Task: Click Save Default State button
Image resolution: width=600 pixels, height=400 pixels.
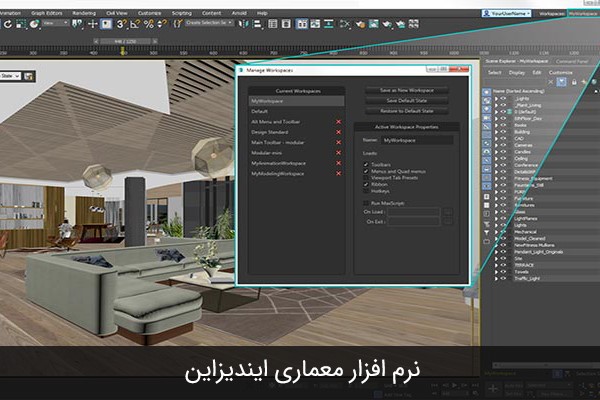Action: (406, 101)
